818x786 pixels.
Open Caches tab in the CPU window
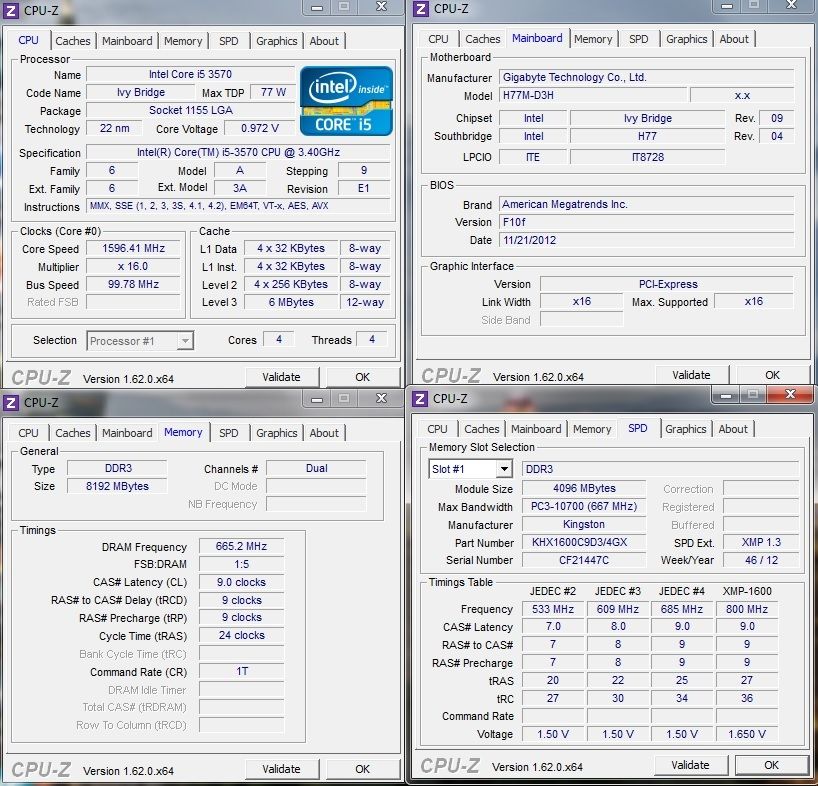pos(73,41)
